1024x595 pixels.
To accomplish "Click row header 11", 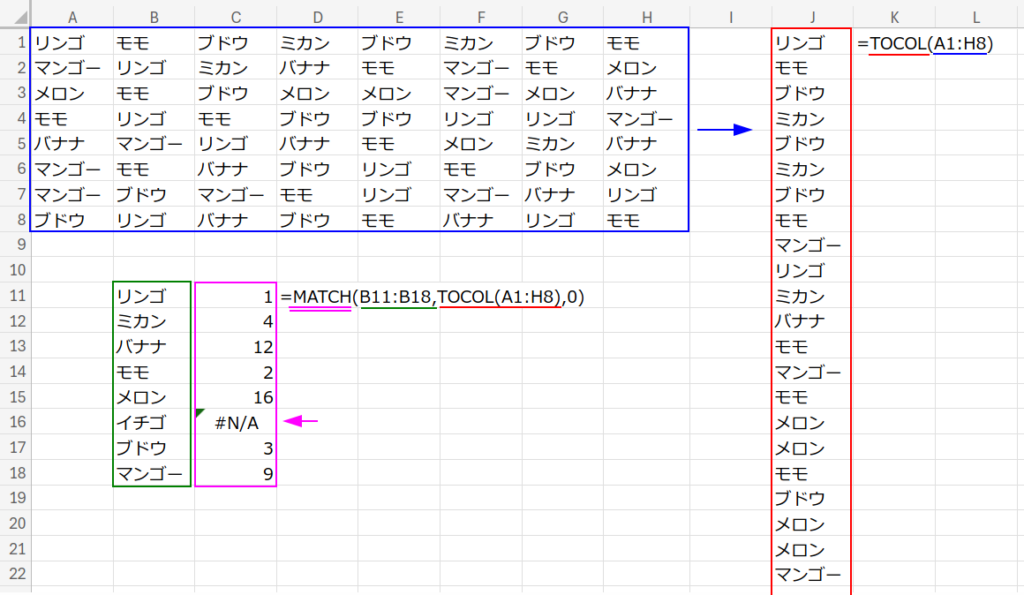I will 15,296.
